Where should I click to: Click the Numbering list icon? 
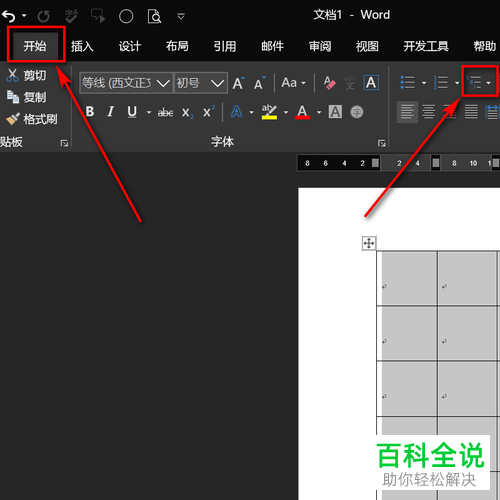click(441, 82)
